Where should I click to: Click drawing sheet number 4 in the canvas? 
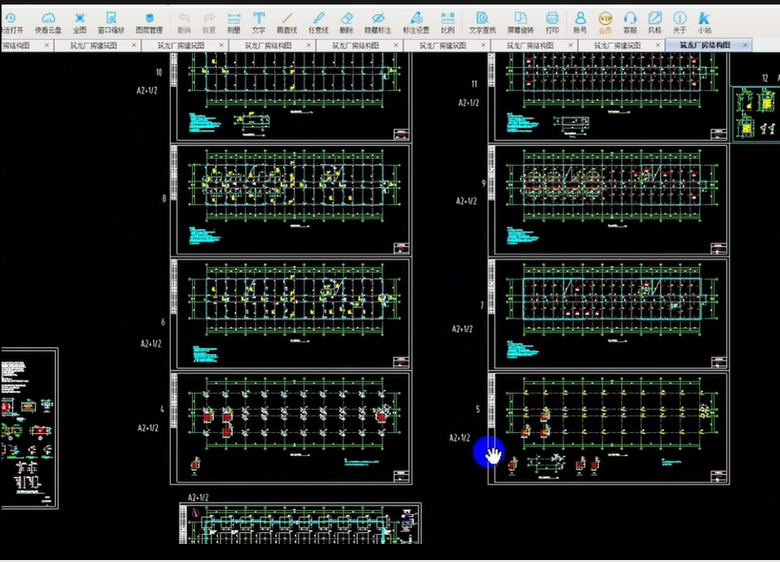[x=163, y=409]
